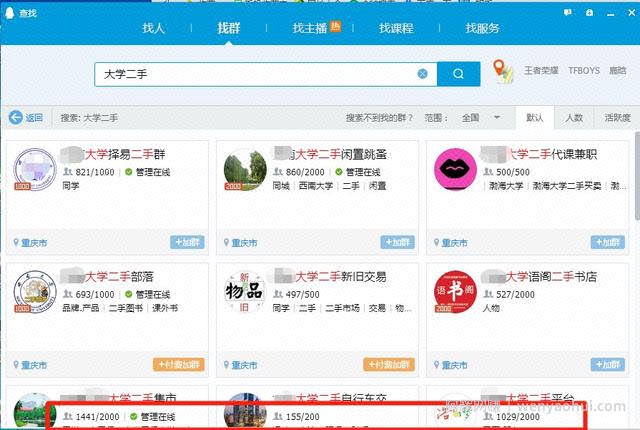The width and height of the screenshot is (640, 430).
Task: Open the 找主播 tab
Action: (310, 28)
